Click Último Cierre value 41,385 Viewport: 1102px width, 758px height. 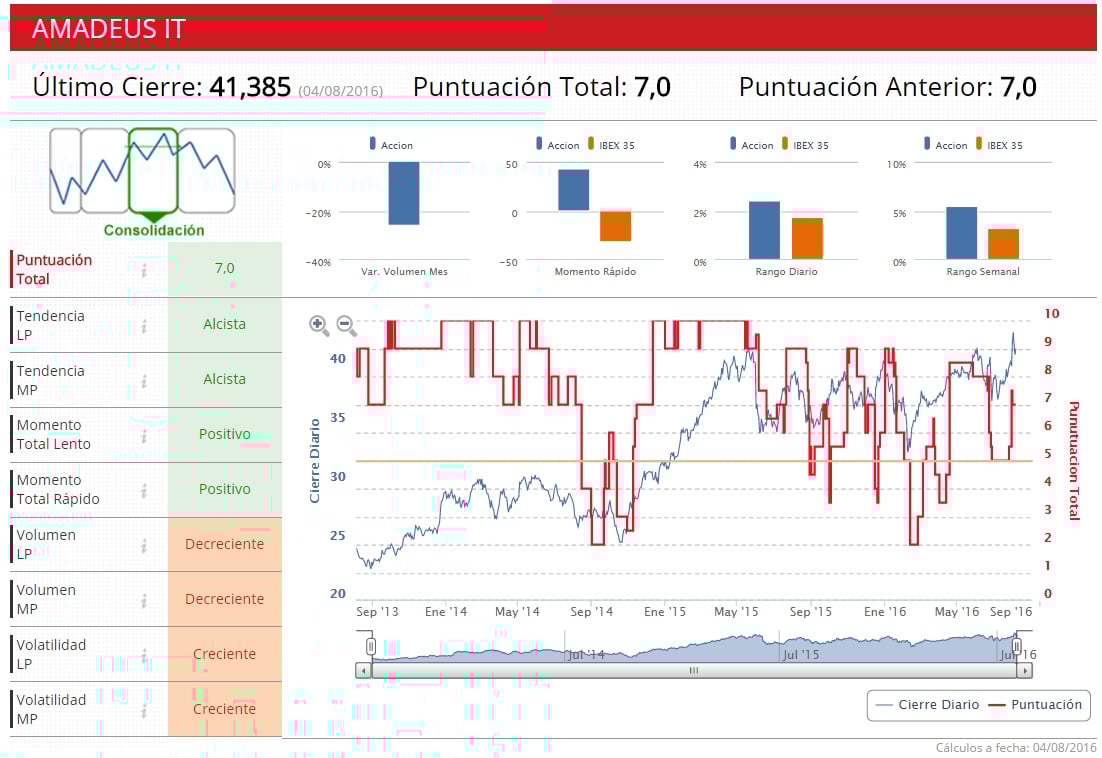pyautogui.click(x=250, y=87)
